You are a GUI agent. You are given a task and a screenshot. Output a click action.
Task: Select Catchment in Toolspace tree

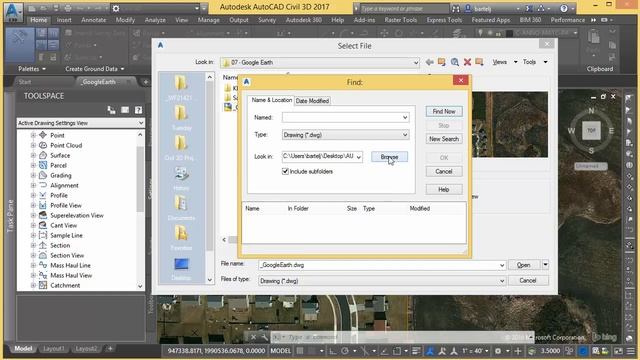(65, 285)
